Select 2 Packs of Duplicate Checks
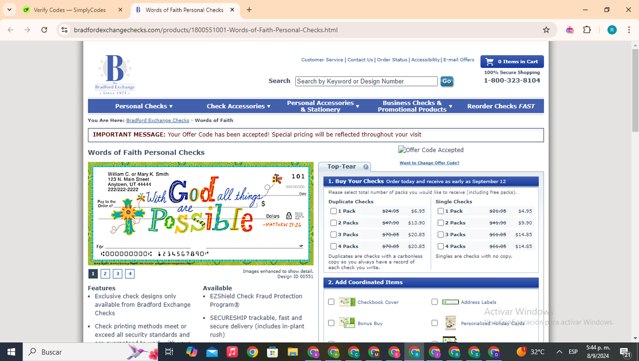Image resolution: width=639 pixels, height=361 pixels. [333, 223]
